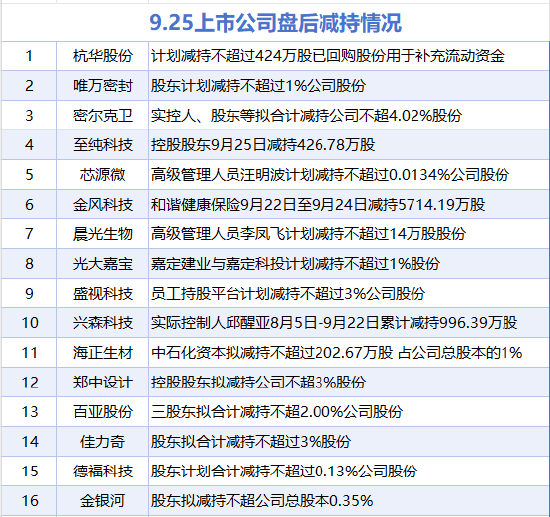The width and height of the screenshot is (550, 517).
Task: Select row number 6 cell
Action: pyautogui.click(x=29, y=204)
